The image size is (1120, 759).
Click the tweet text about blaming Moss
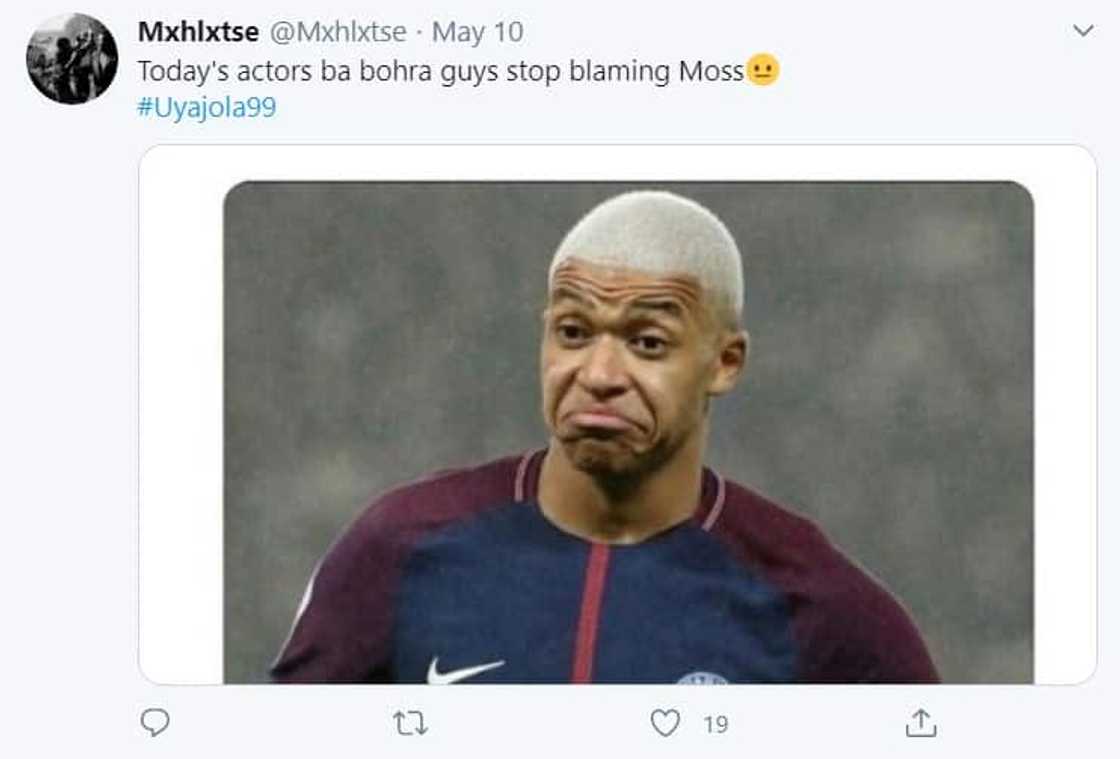pos(440,71)
